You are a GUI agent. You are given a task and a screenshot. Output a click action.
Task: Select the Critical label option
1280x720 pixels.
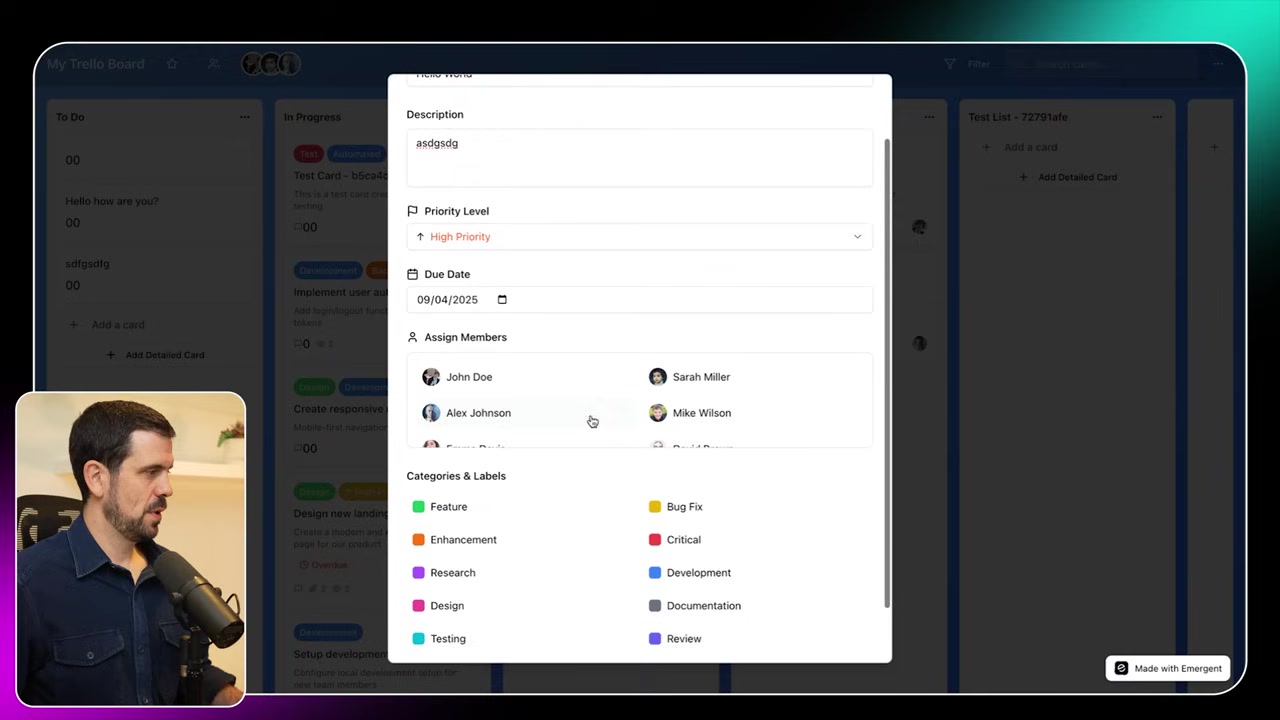683,540
